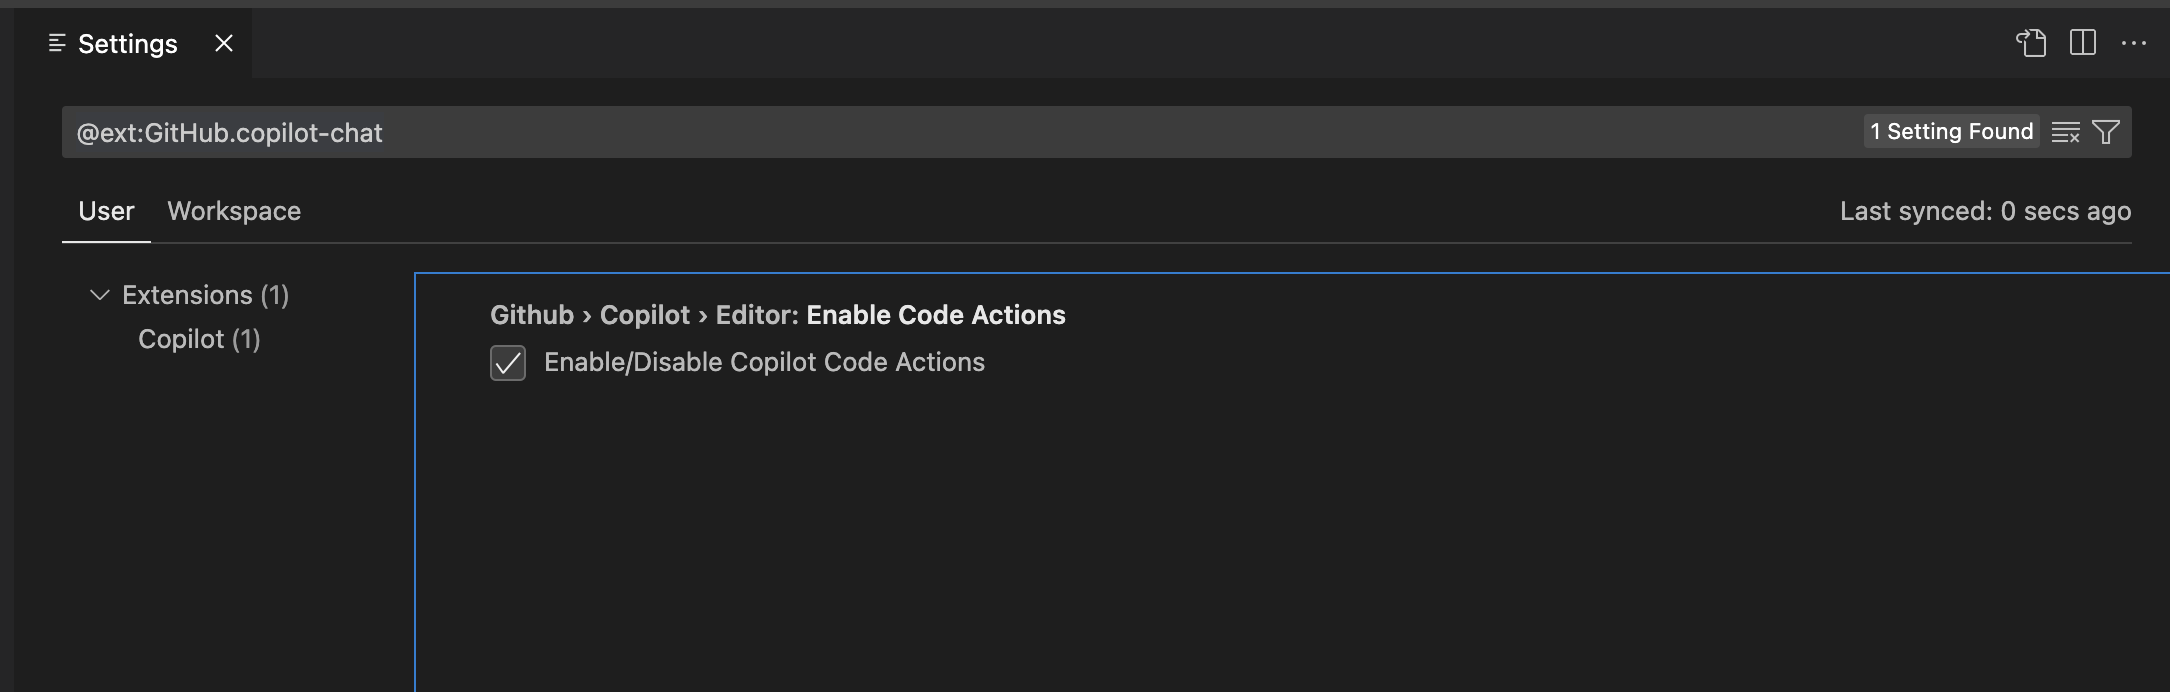This screenshot has height=692, width=2170.
Task: Collapse the Extensions (1) tree section
Action: click(98, 295)
